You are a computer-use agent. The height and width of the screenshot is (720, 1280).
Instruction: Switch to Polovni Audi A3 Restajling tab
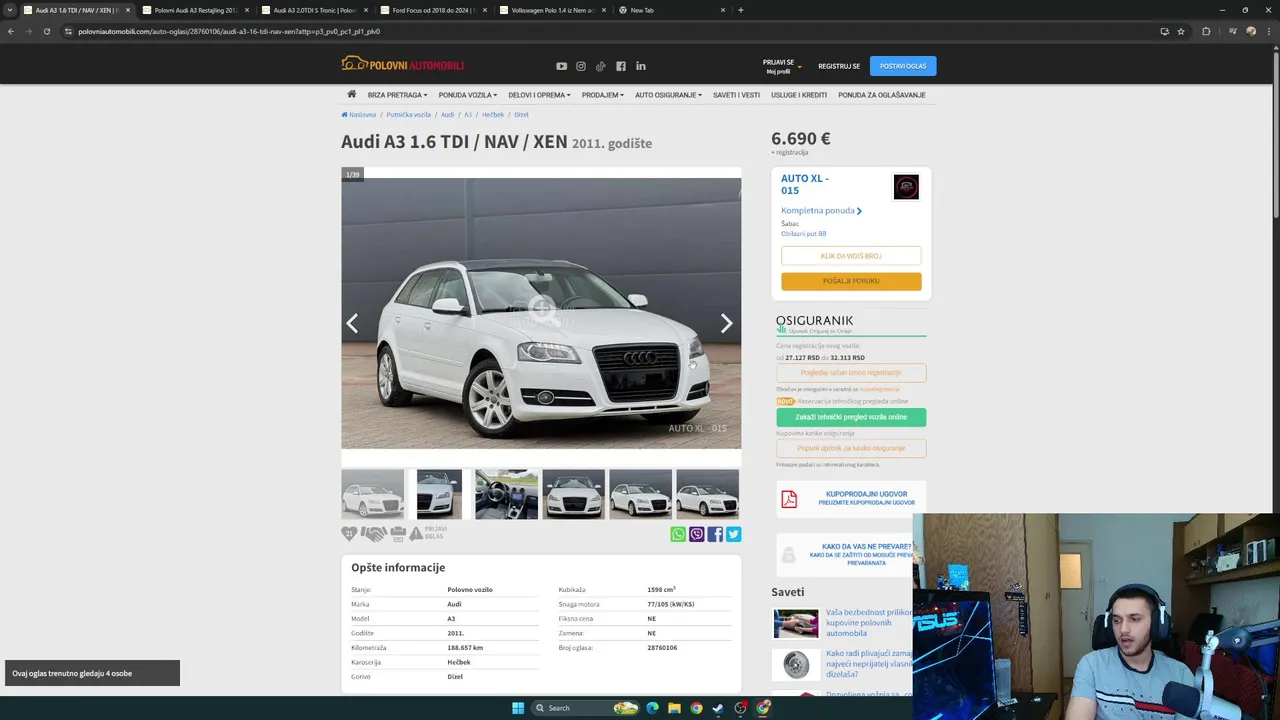[x=194, y=10]
